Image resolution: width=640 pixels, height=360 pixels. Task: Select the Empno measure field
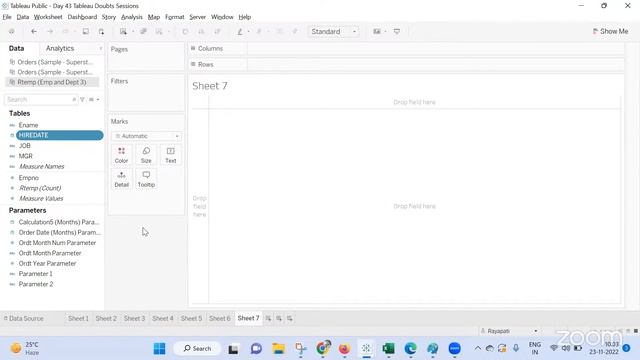[x=29, y=178]
